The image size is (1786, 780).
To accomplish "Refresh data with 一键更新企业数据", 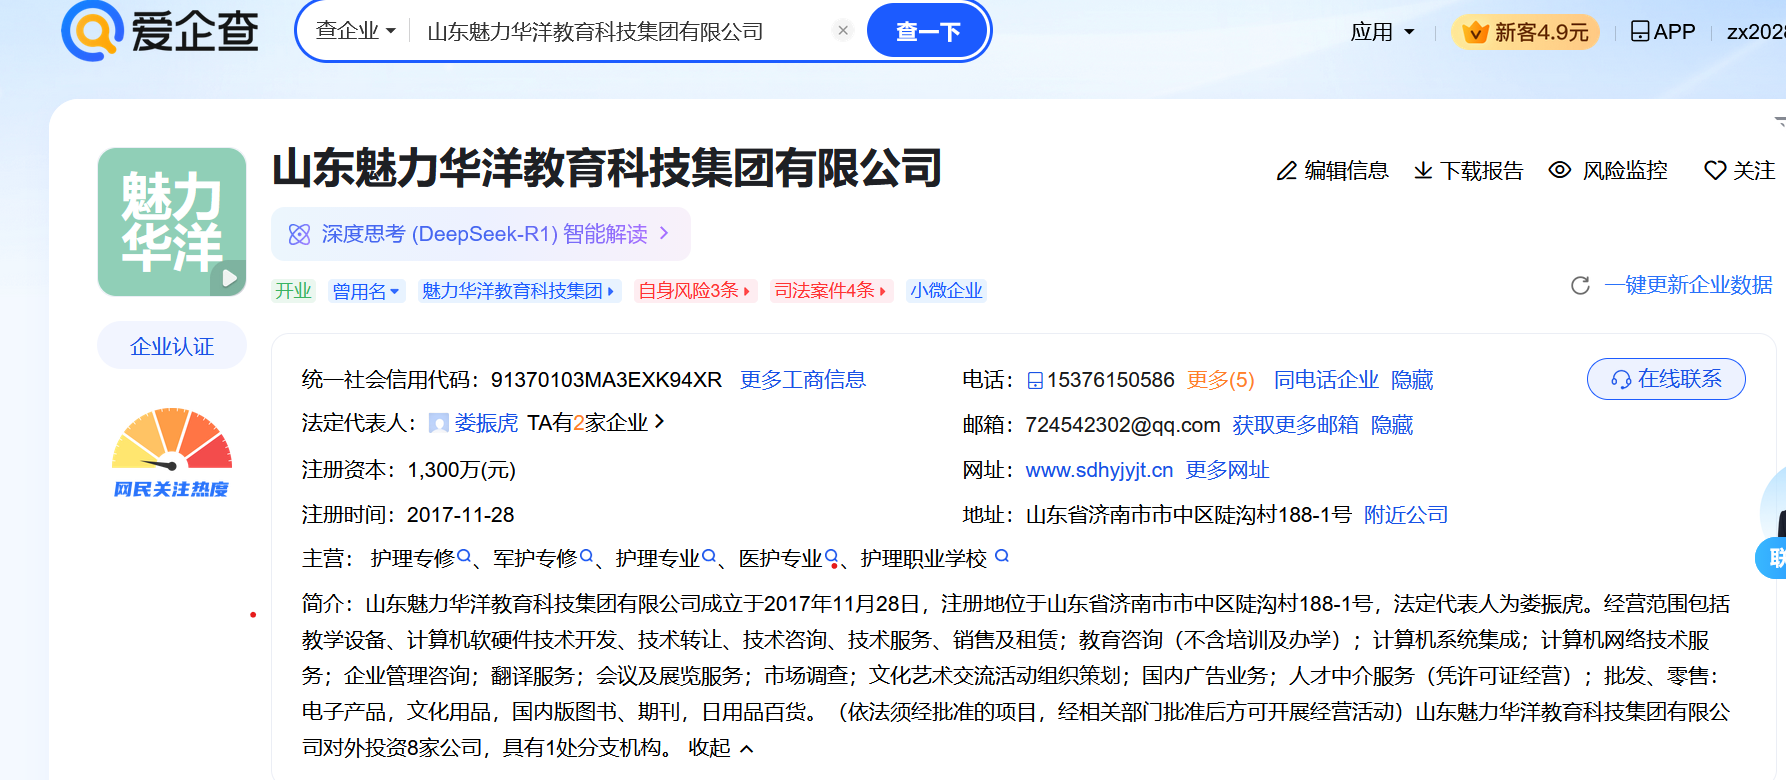I will click(x=1688, y=285).
